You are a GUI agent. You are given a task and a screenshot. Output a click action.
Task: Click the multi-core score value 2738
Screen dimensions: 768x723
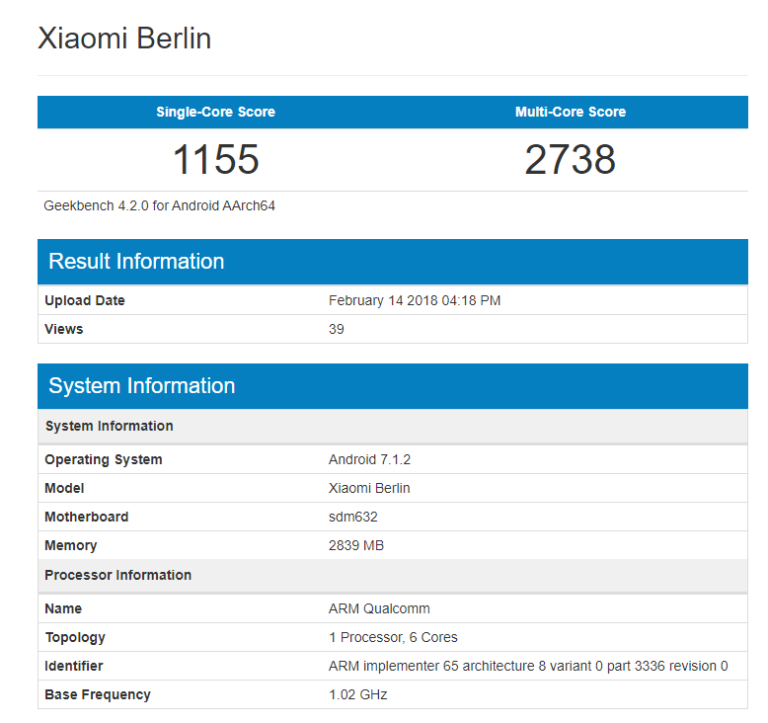point(570,159)
